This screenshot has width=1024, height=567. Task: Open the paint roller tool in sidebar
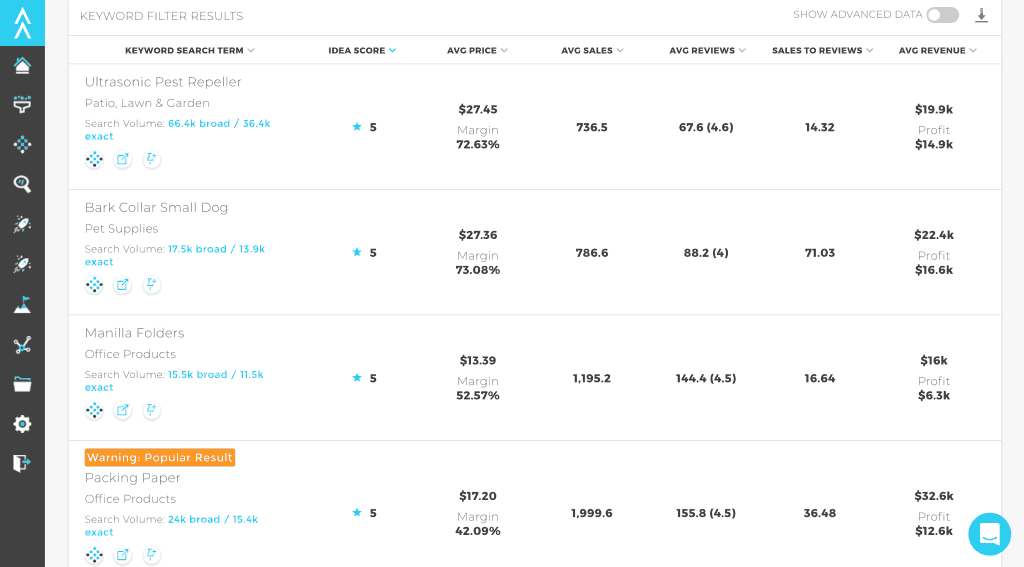pos(22,104)
